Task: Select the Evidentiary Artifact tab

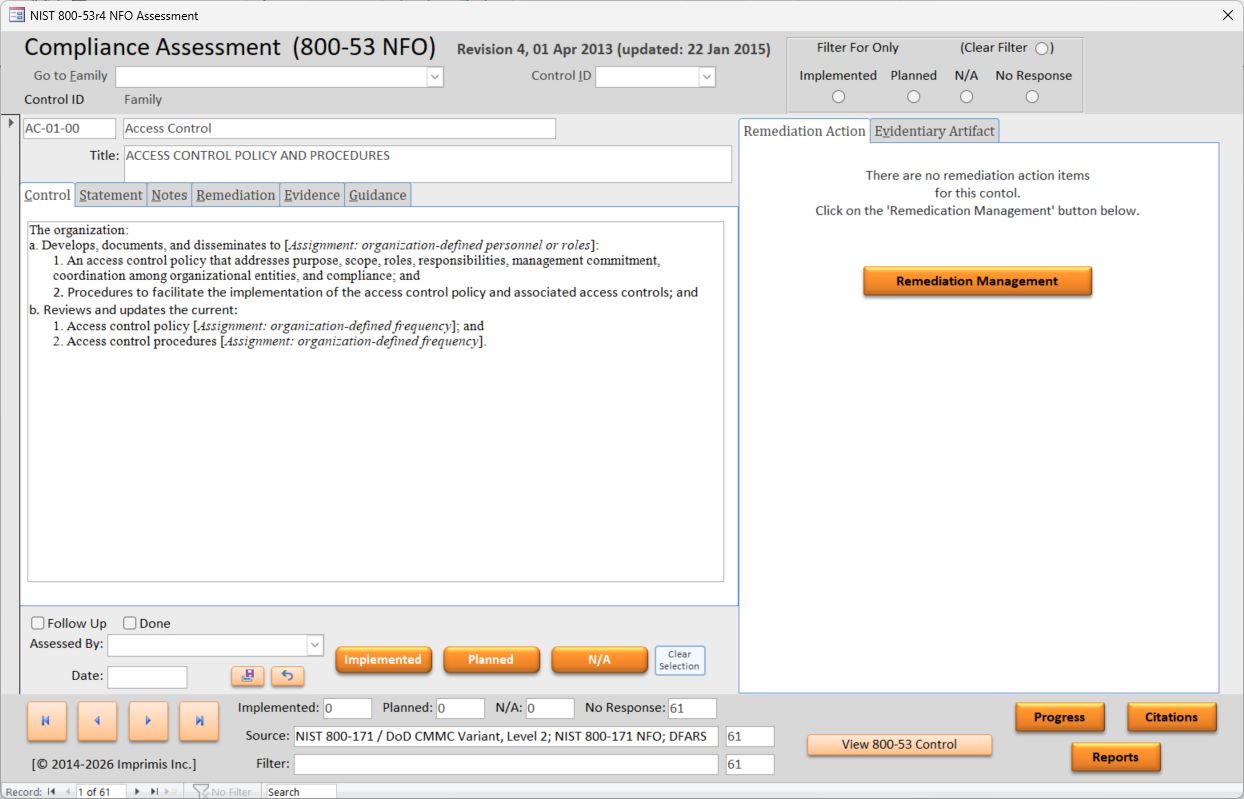Action: tap(935, 131)
